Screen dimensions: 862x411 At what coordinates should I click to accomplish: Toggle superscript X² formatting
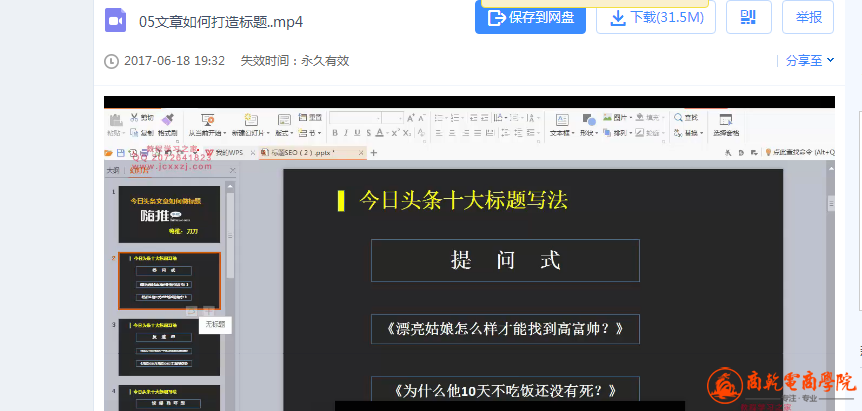coord(395,133)
